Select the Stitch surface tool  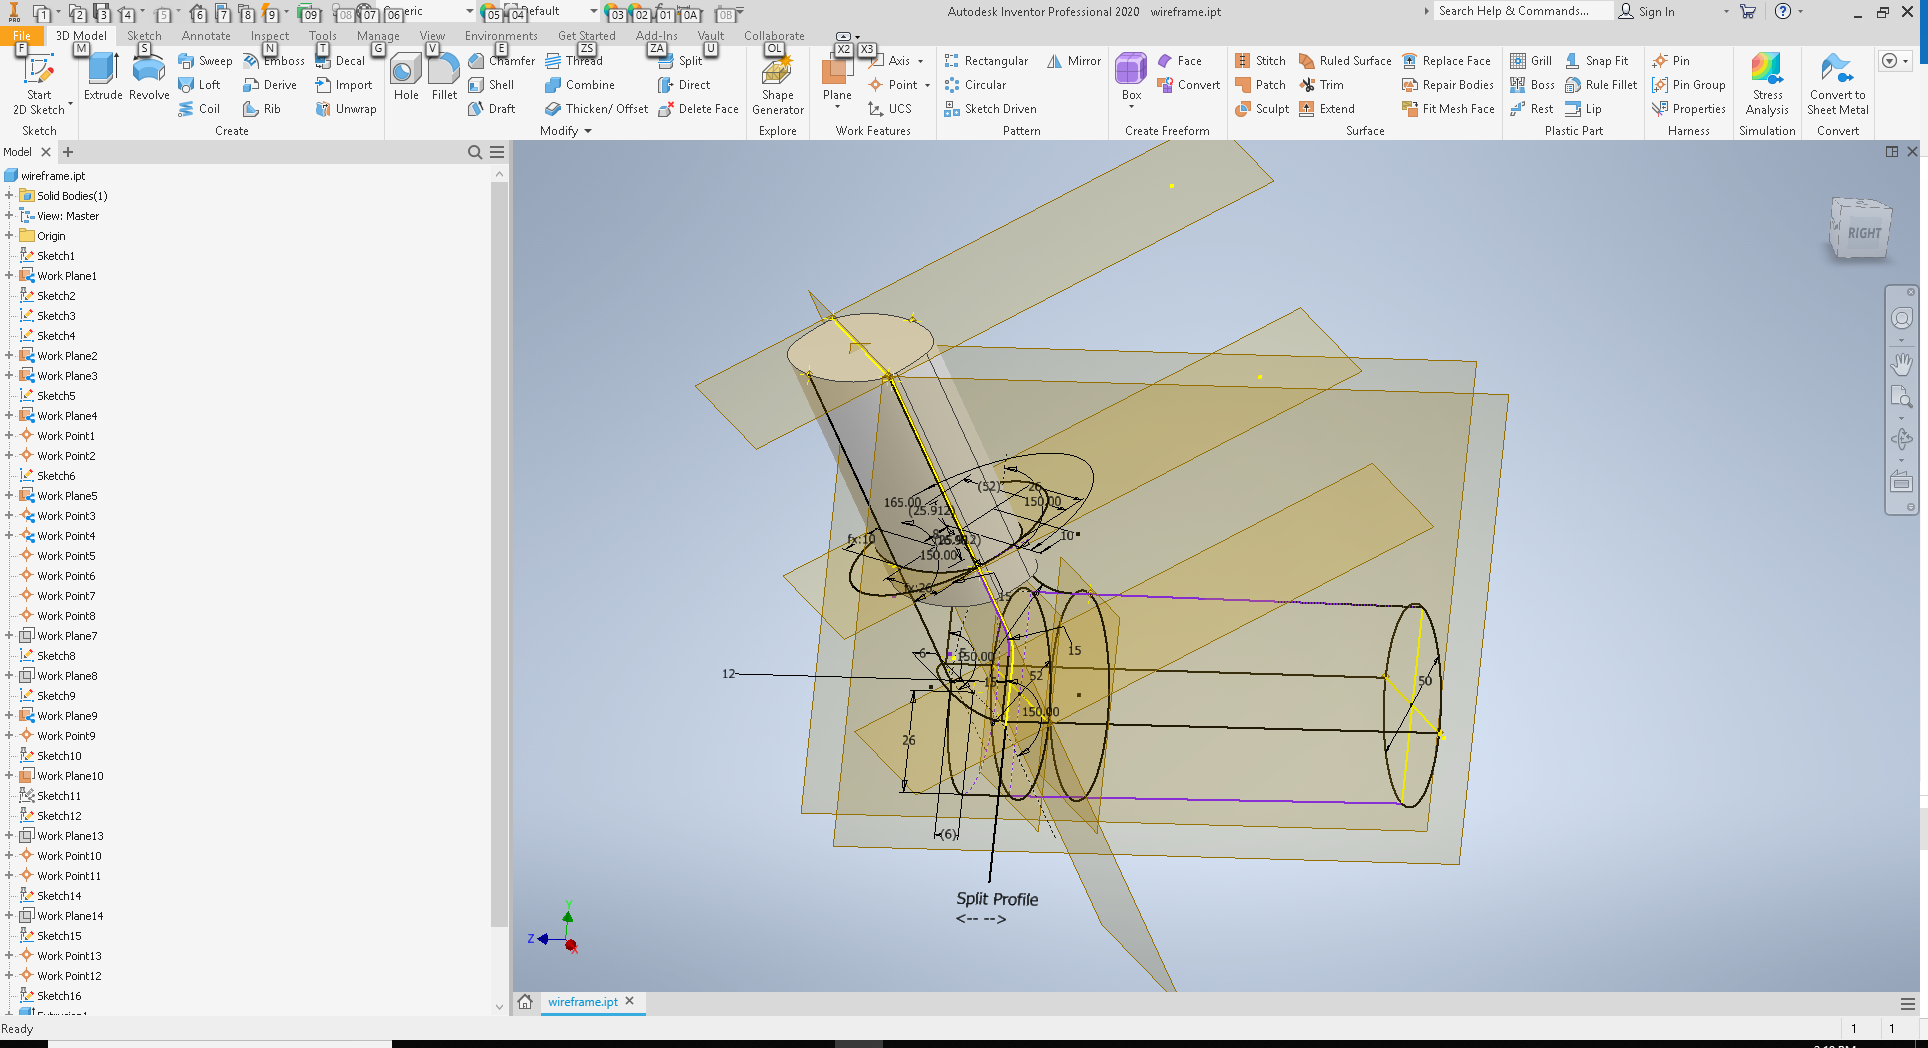[1259, 60]
